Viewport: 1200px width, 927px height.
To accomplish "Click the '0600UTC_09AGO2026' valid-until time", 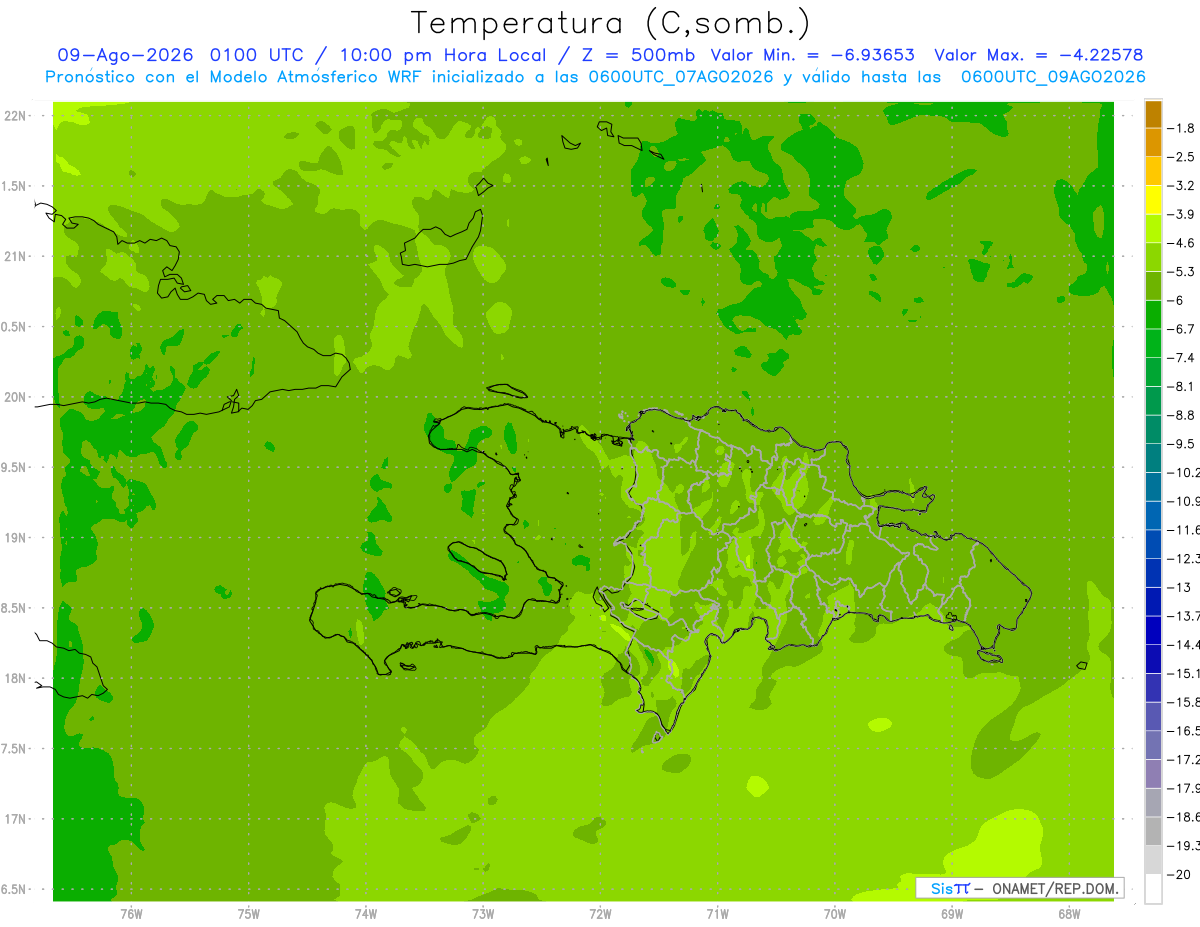I will (x=1053, y=77).
